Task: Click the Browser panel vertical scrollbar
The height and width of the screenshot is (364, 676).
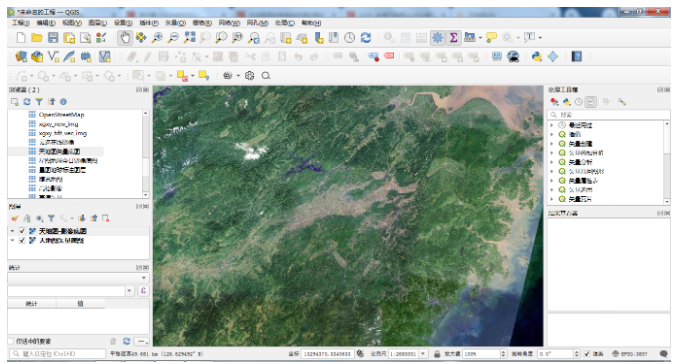Action: pos(145,154)
